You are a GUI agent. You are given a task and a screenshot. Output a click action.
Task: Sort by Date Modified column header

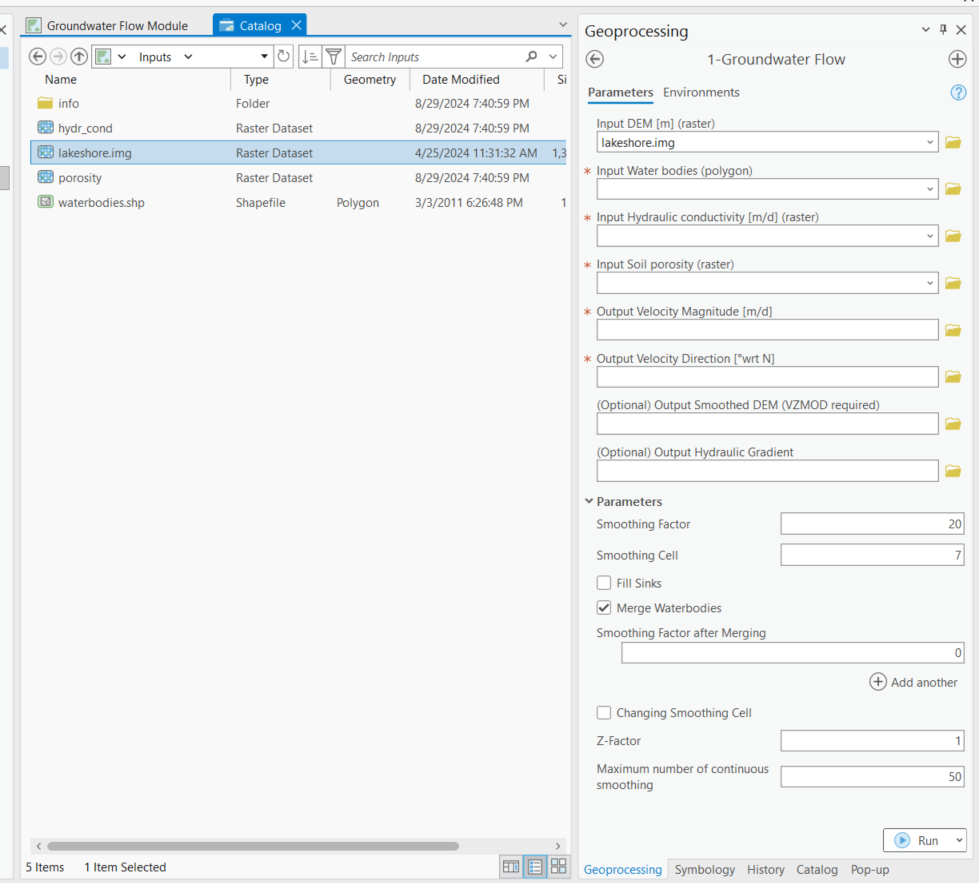coord(461,79)
